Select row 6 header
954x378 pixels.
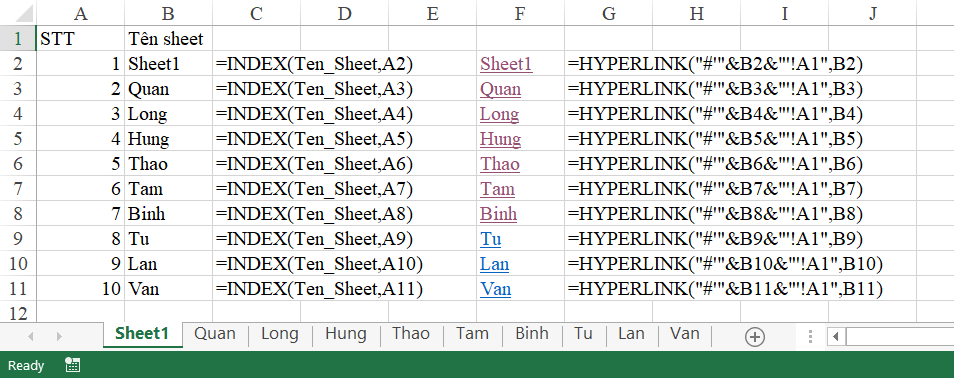(18, 164)
